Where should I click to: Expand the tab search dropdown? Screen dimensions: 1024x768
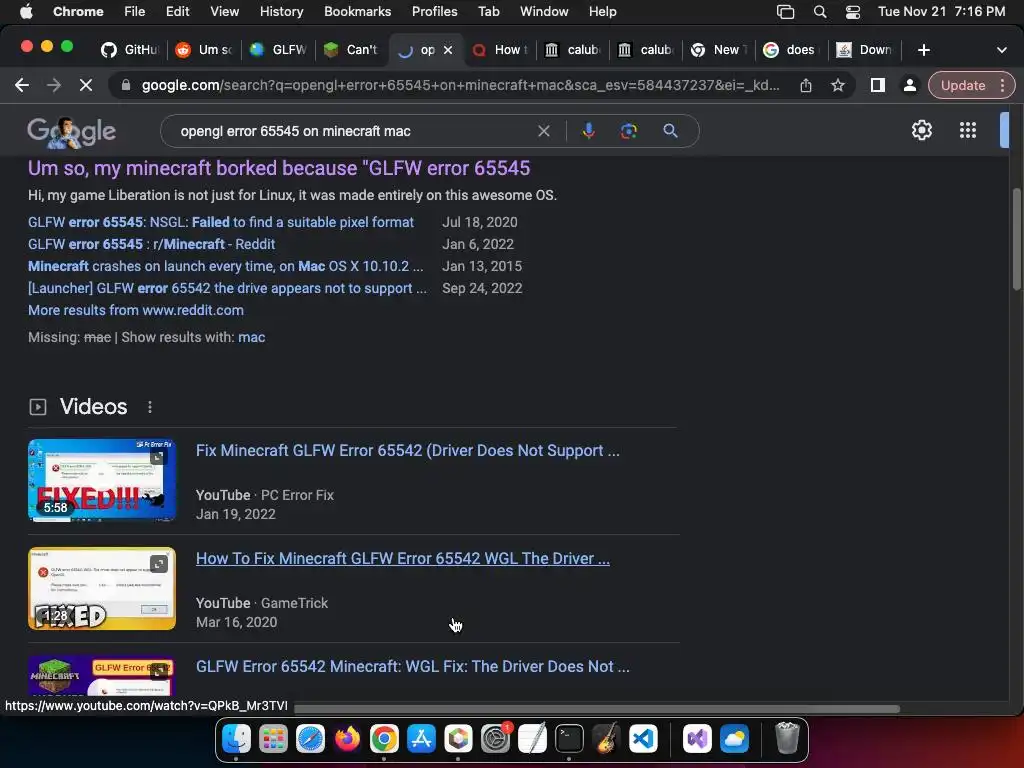tap(1002, 50)
